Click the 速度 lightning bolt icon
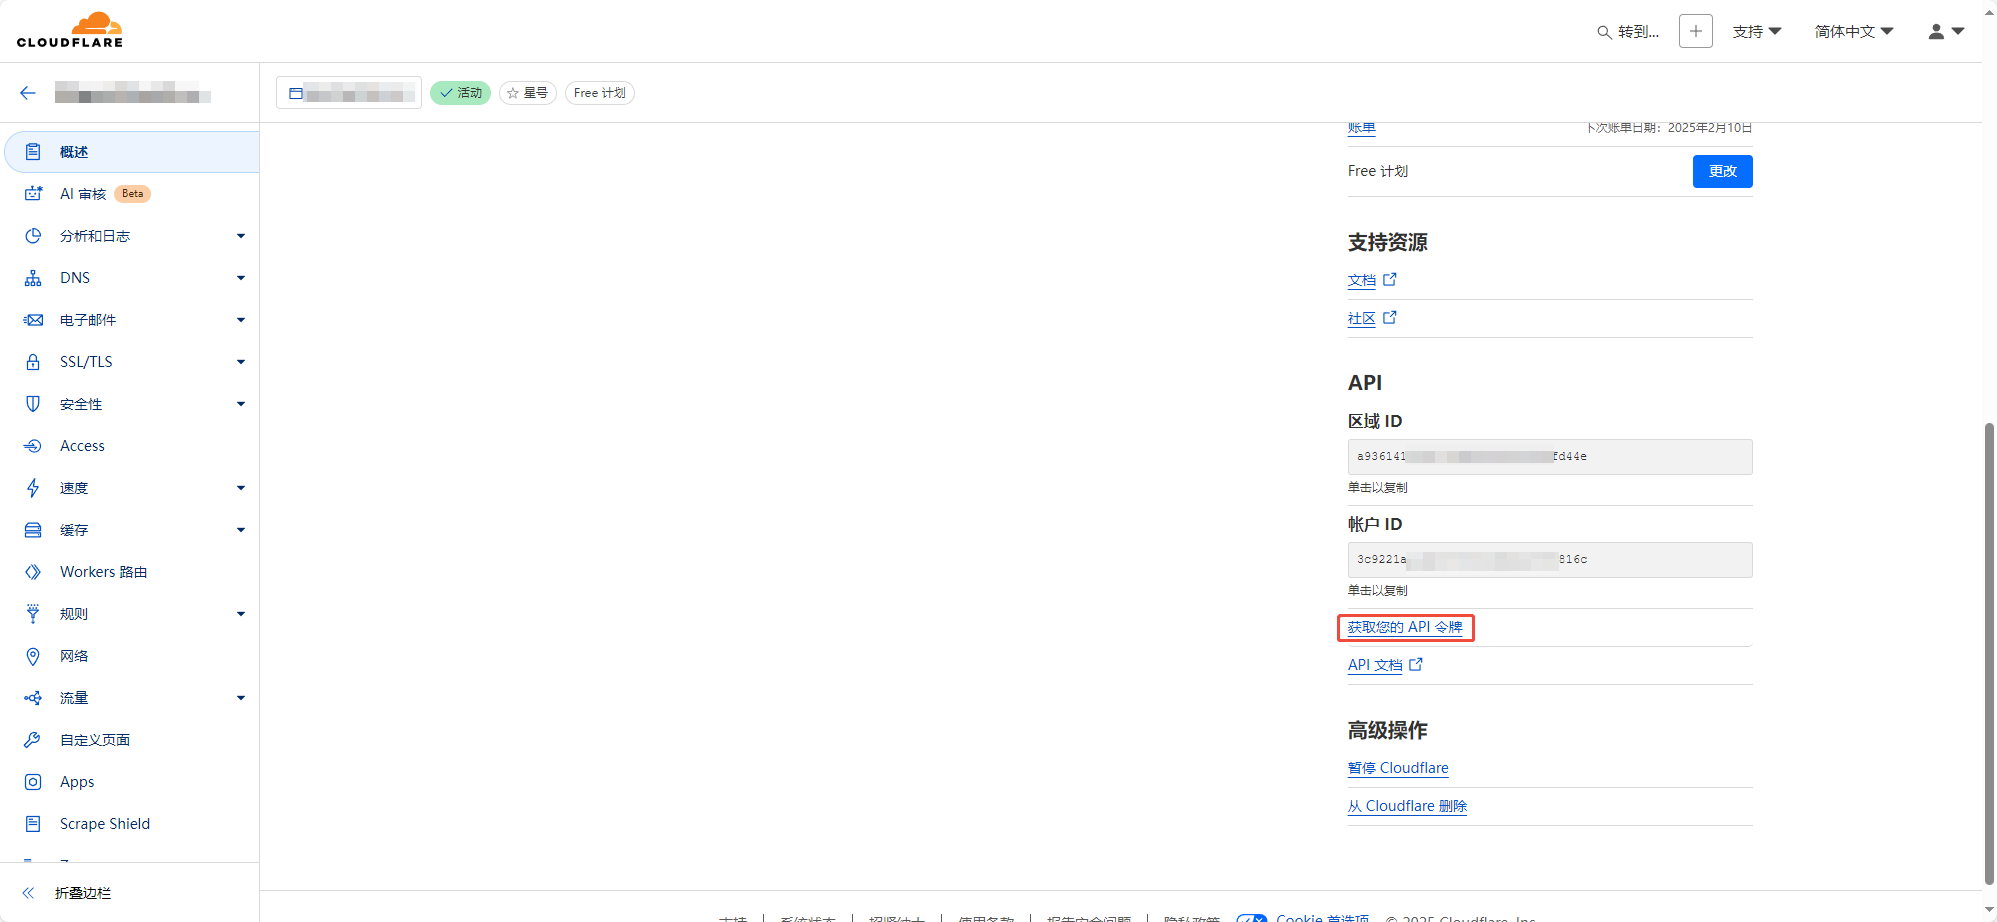This screenshot has width=1997, height=922. pos(33,488)
